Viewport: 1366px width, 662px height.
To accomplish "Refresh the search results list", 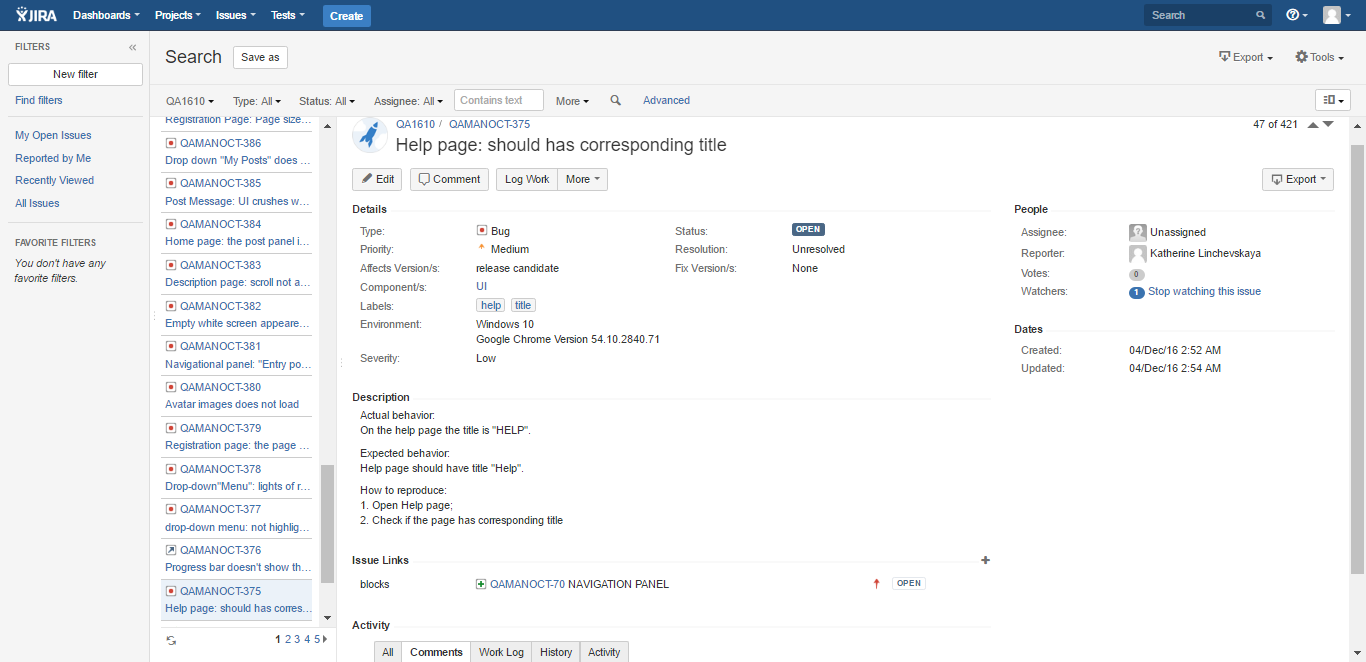I will (x=171, y=639).
